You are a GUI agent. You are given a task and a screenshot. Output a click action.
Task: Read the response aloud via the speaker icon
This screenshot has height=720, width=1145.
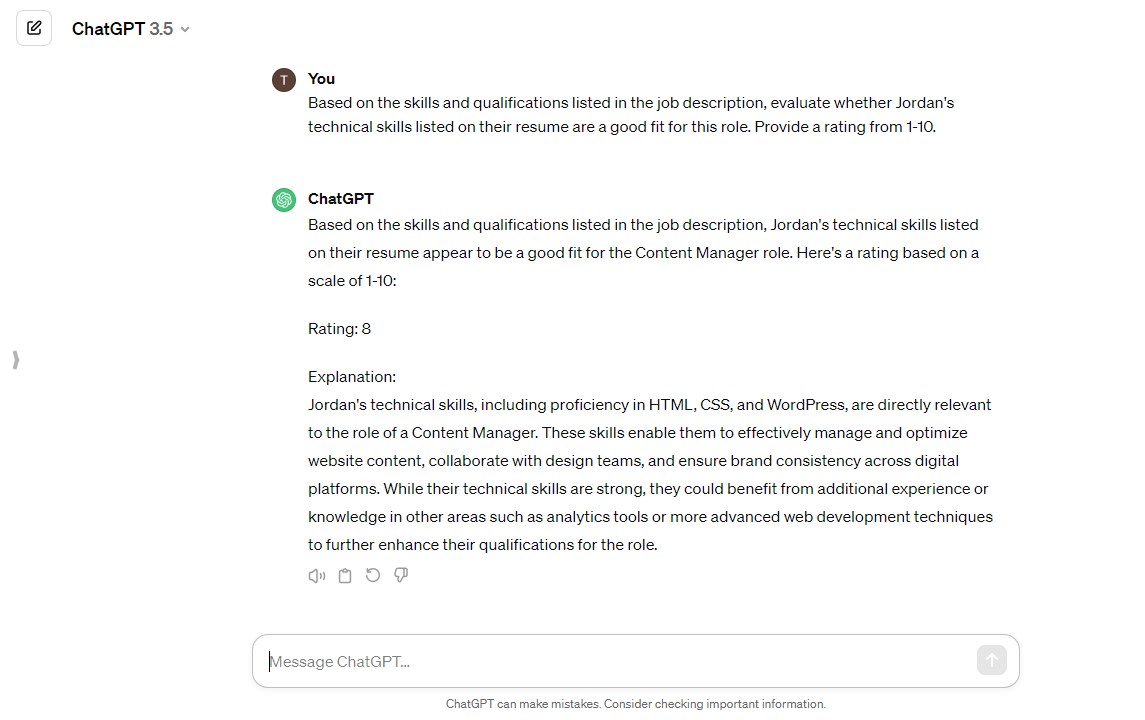click(317, 575)
